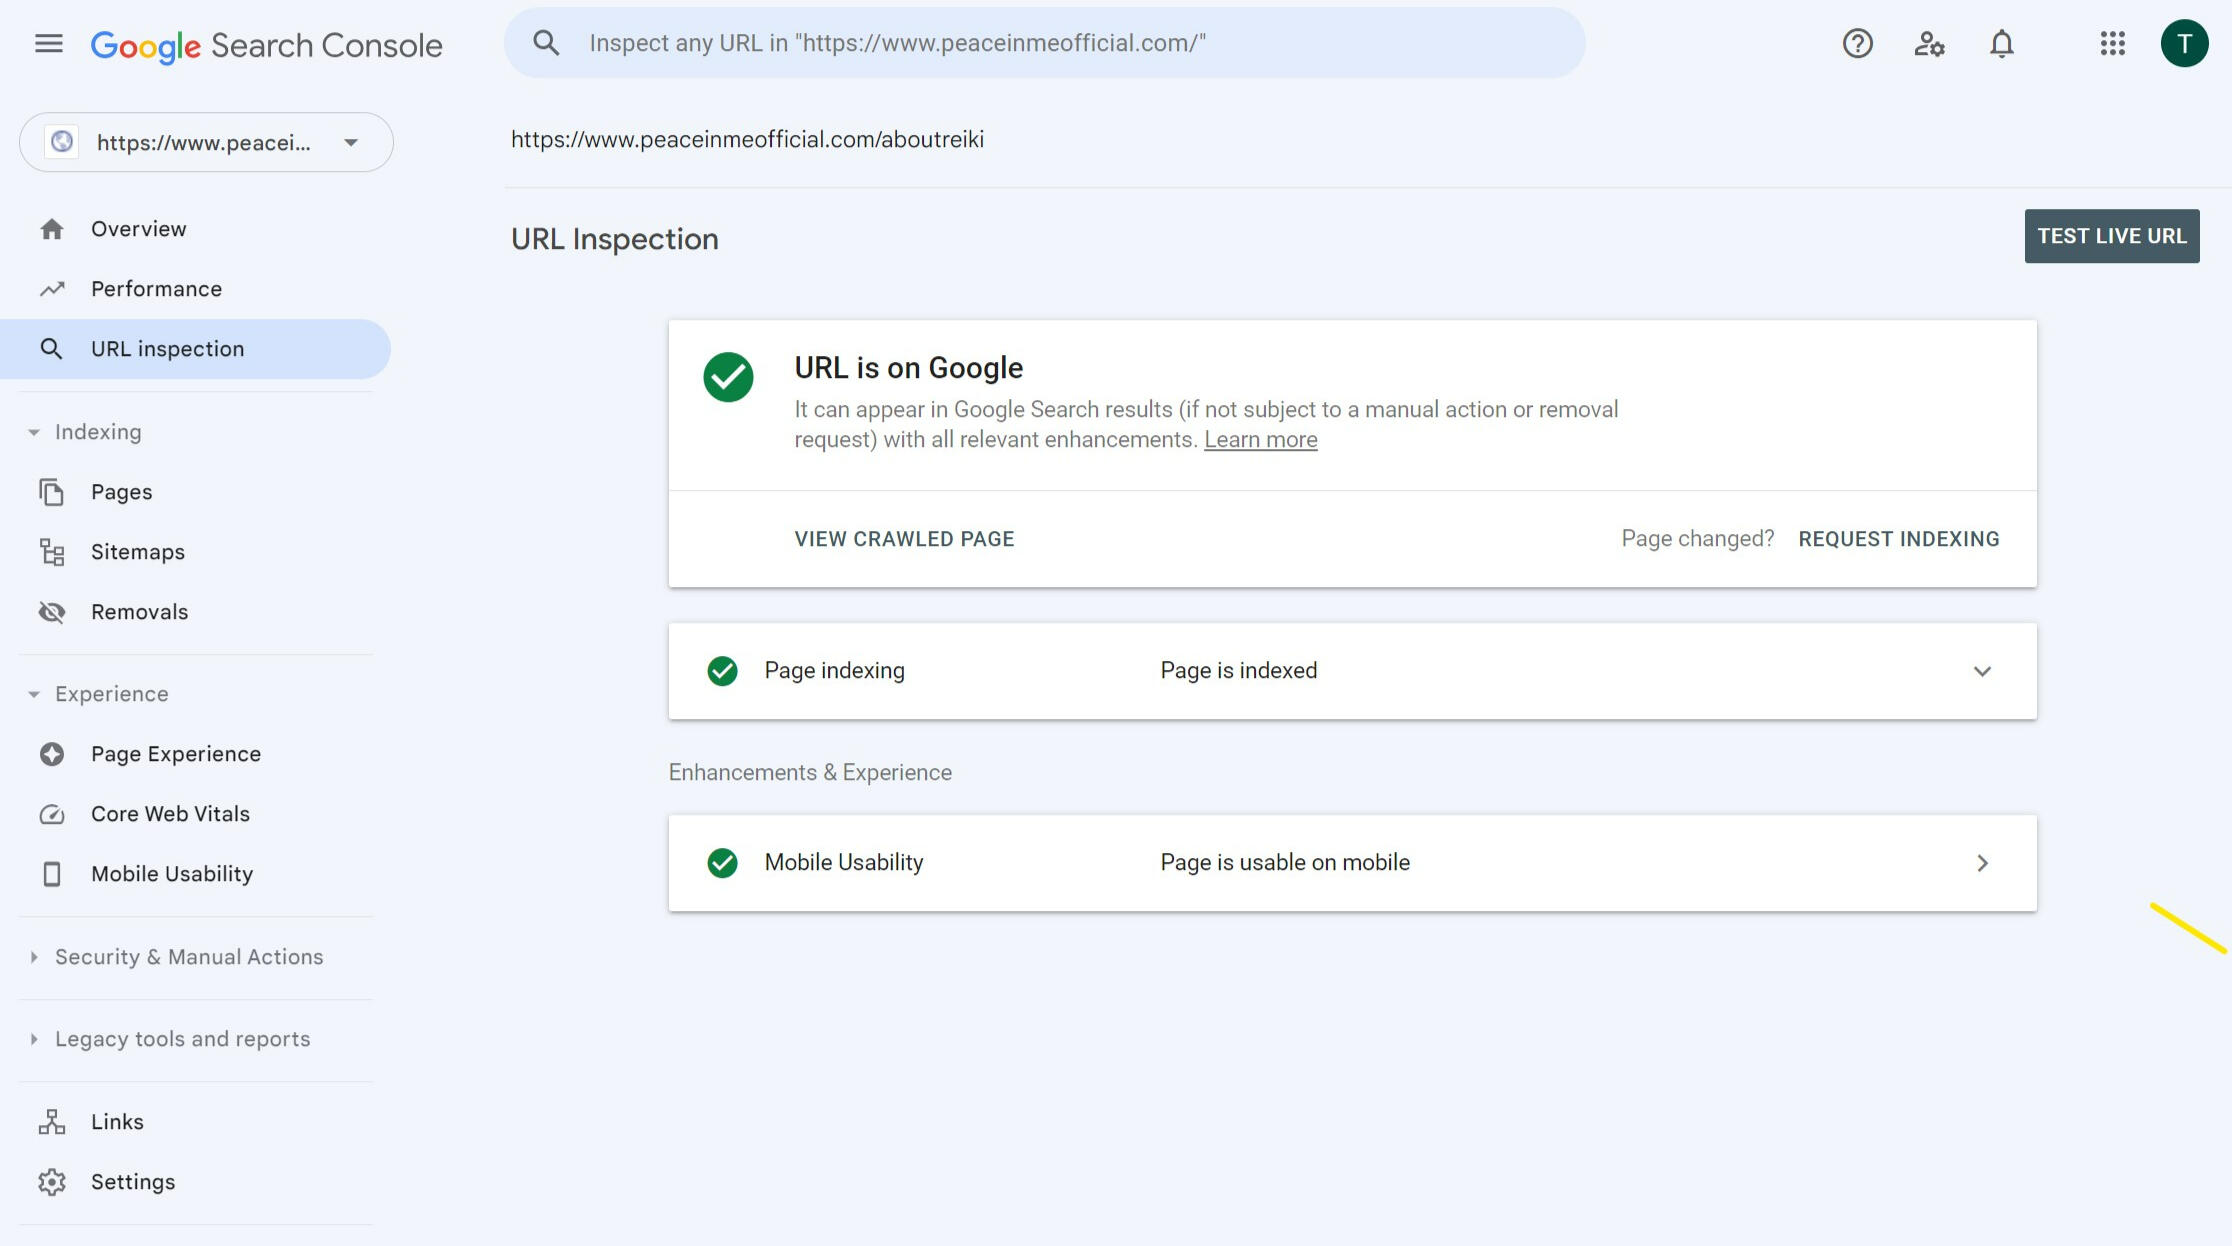Open Core Web Vitals report
The image size is (2232, 1246).
tap(170, 814)
